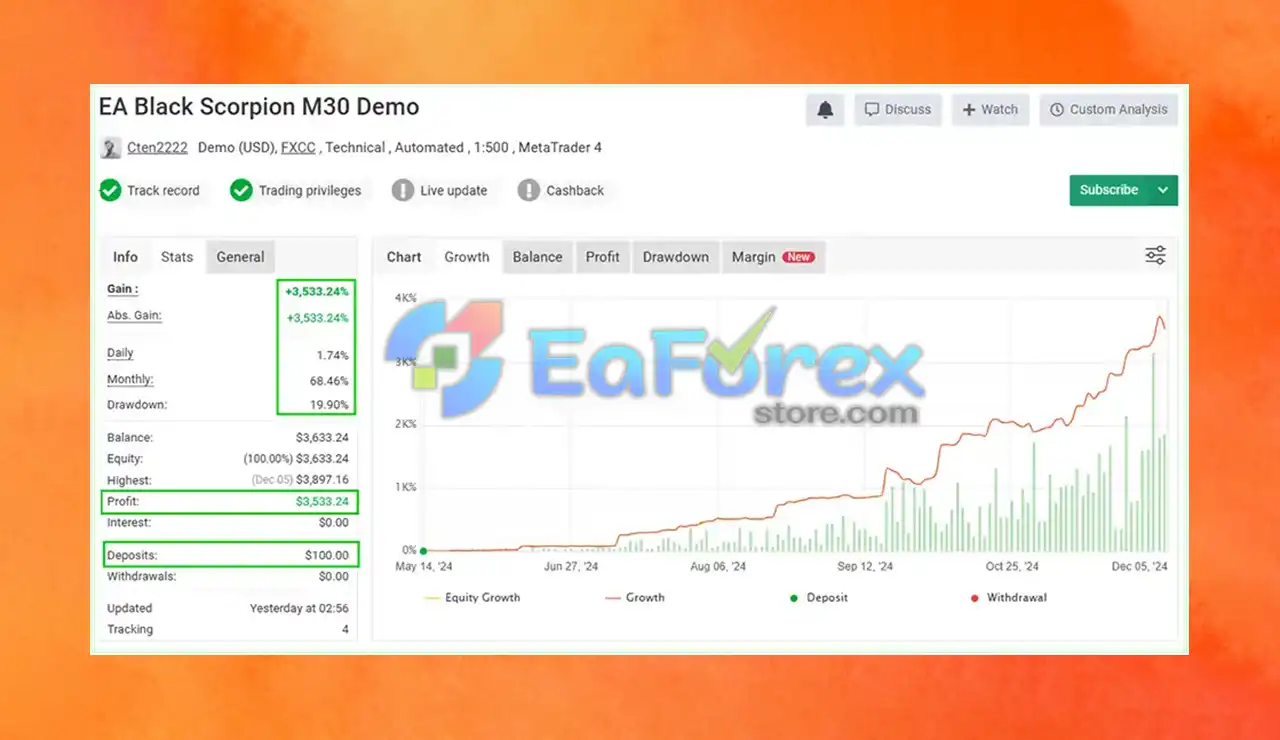Image resolution: width=1280 pixels, height=740 pixels.
Task: Click the Dec 05, '24 axis label
Action: [x=1140, y=566]
